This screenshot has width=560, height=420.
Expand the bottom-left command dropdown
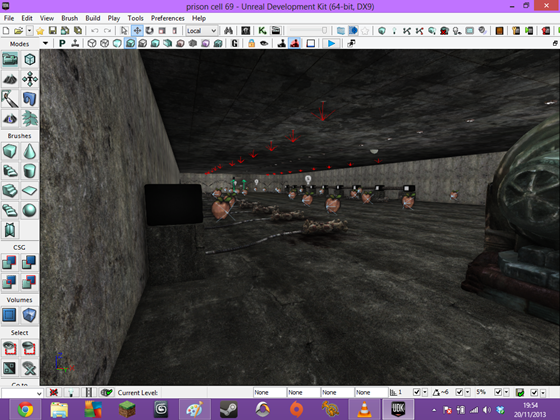(39, 393)
